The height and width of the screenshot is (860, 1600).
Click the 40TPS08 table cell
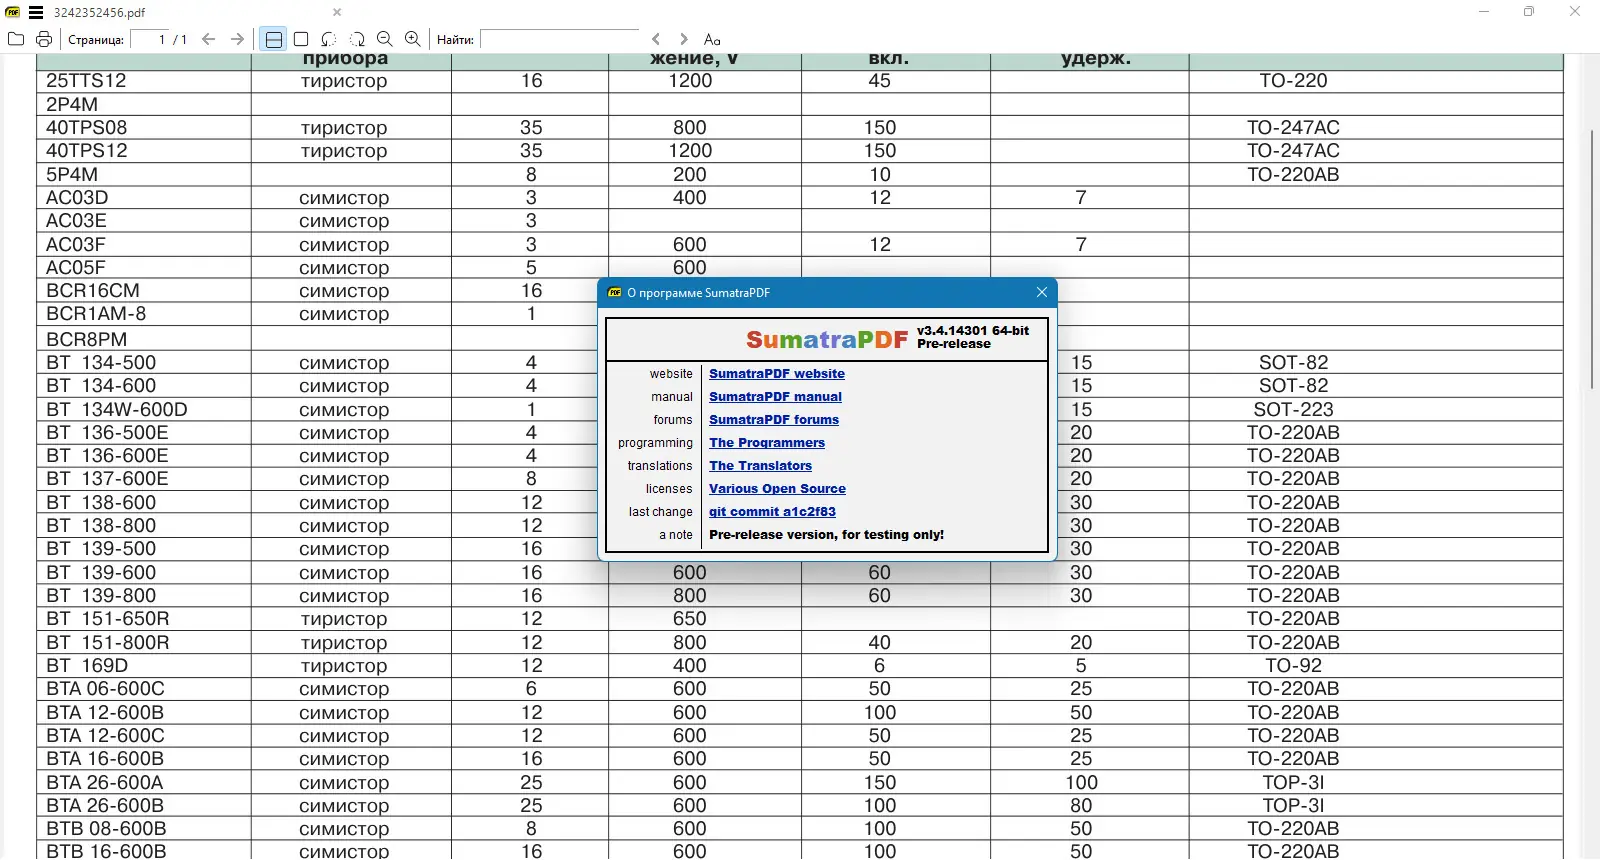coord(144,128)
